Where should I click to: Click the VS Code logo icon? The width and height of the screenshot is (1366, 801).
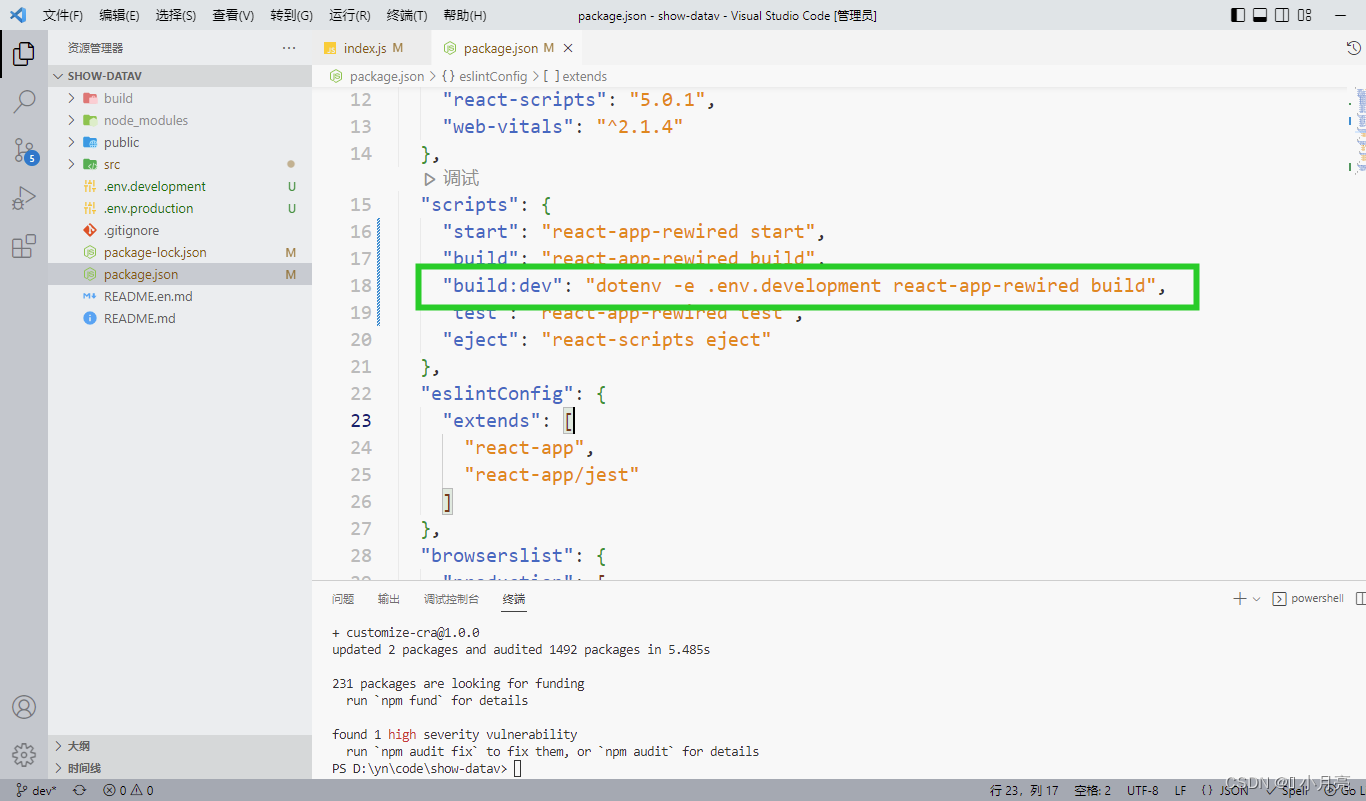tap(17, 15)
